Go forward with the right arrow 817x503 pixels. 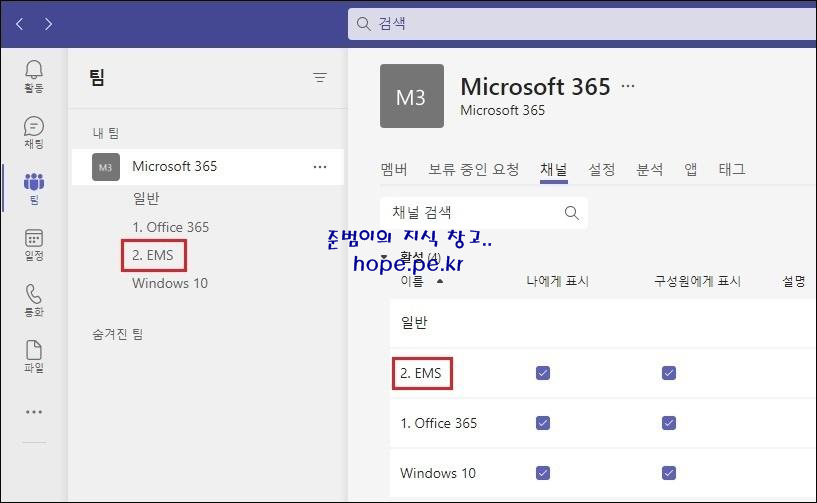(x=48, y=23)
